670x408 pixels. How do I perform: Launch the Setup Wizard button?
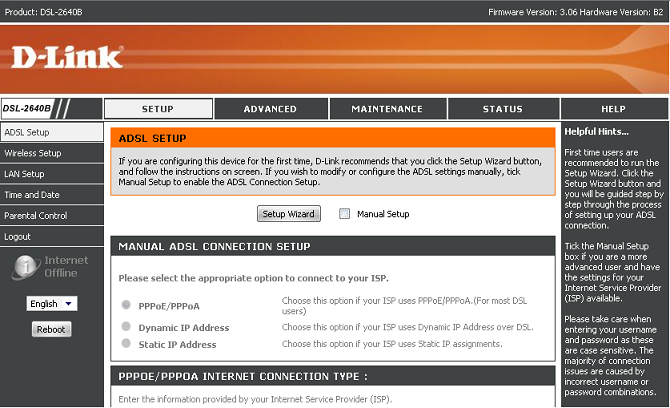289,214
